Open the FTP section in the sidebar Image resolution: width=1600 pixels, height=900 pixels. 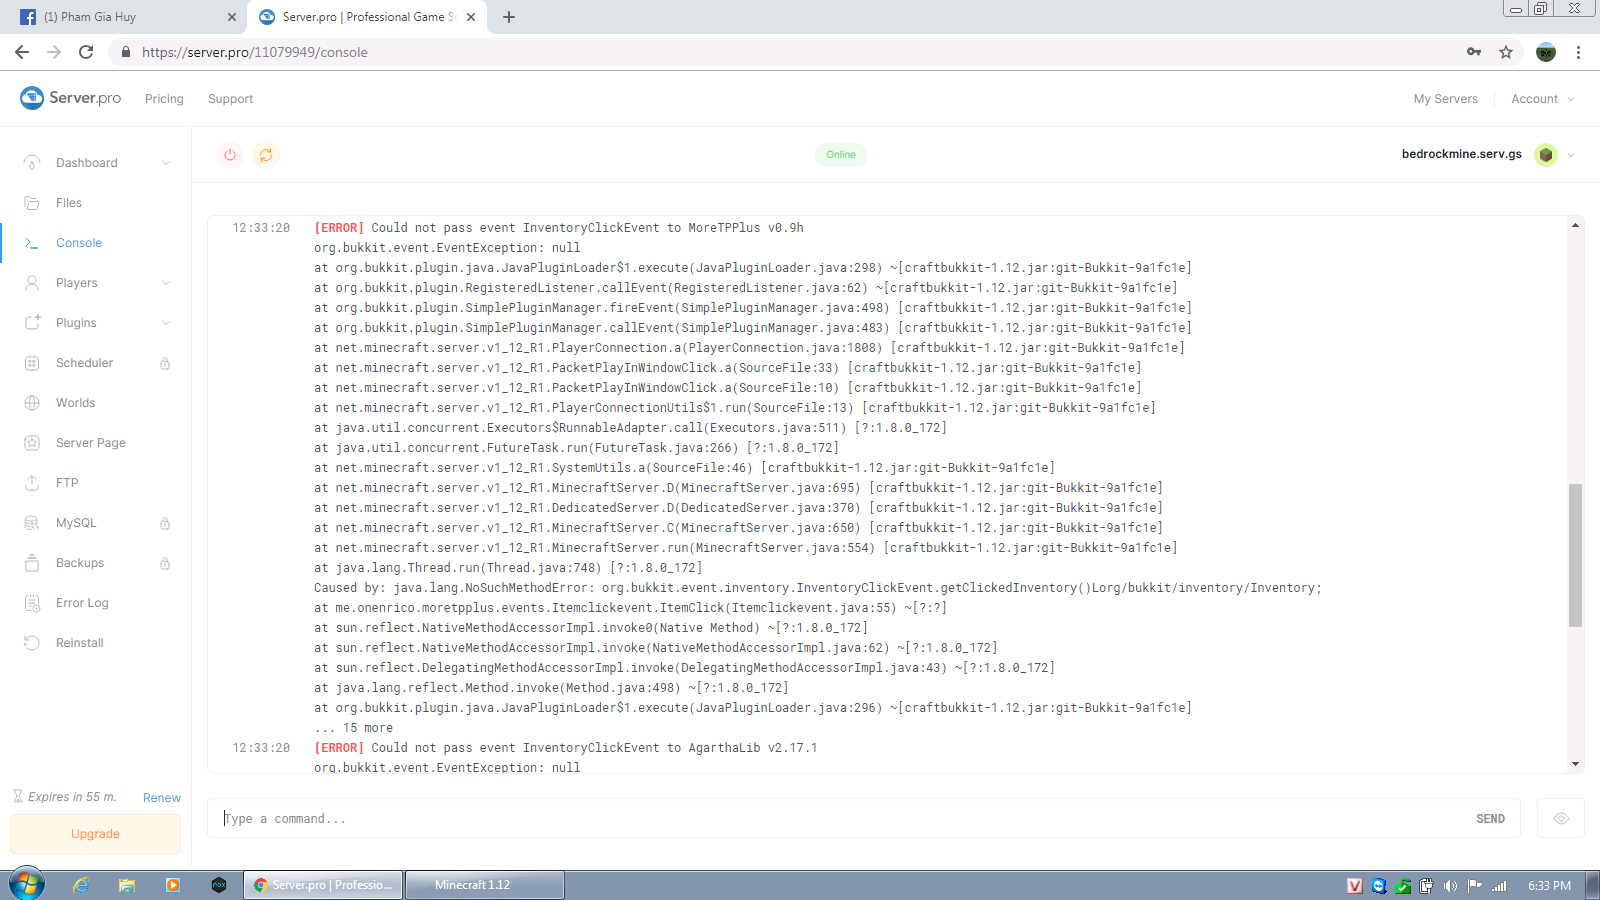[x=67, y=483]
